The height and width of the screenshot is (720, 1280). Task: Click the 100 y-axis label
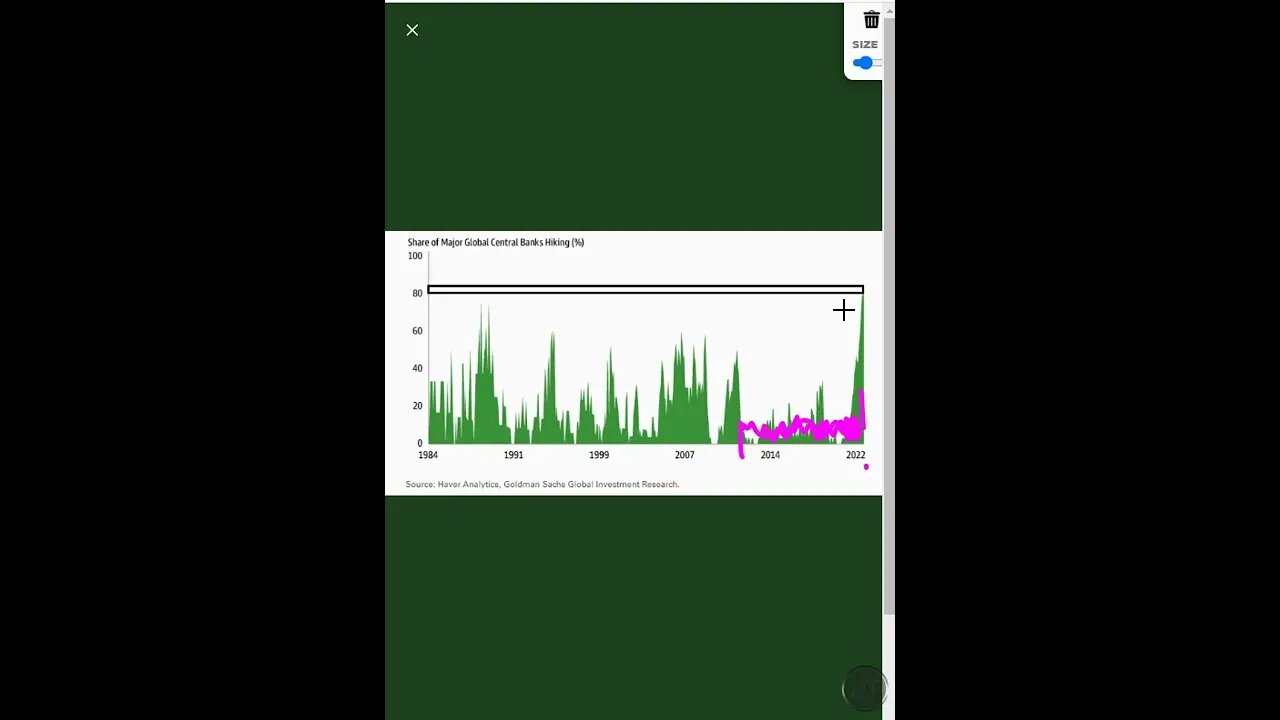(x=415, y=256)
